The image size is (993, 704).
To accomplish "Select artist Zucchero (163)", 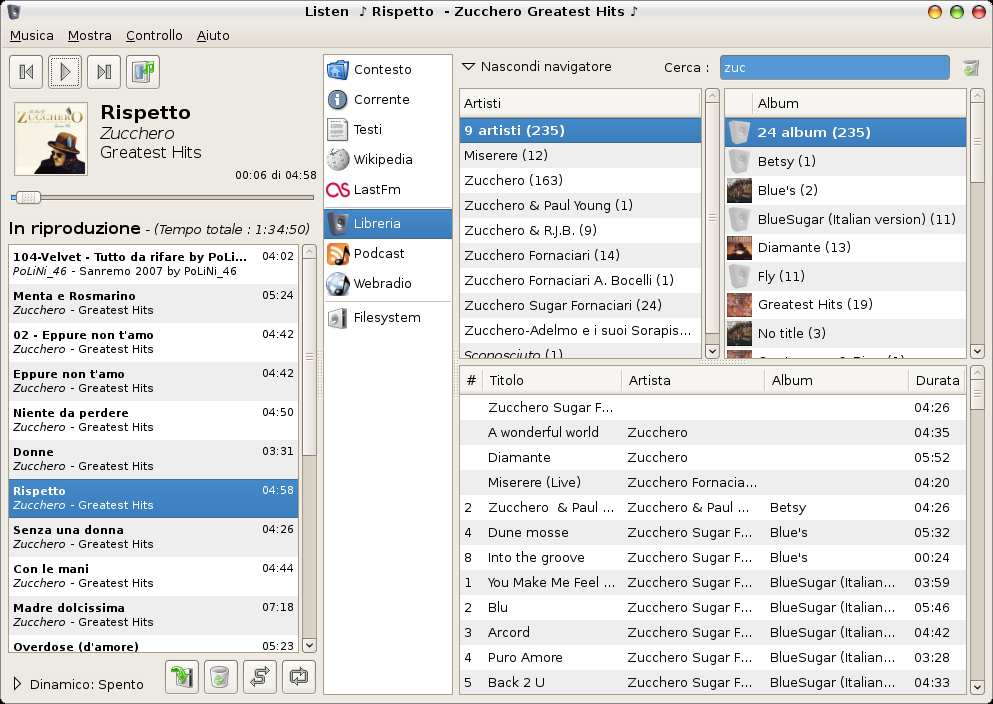I will 580,180.
